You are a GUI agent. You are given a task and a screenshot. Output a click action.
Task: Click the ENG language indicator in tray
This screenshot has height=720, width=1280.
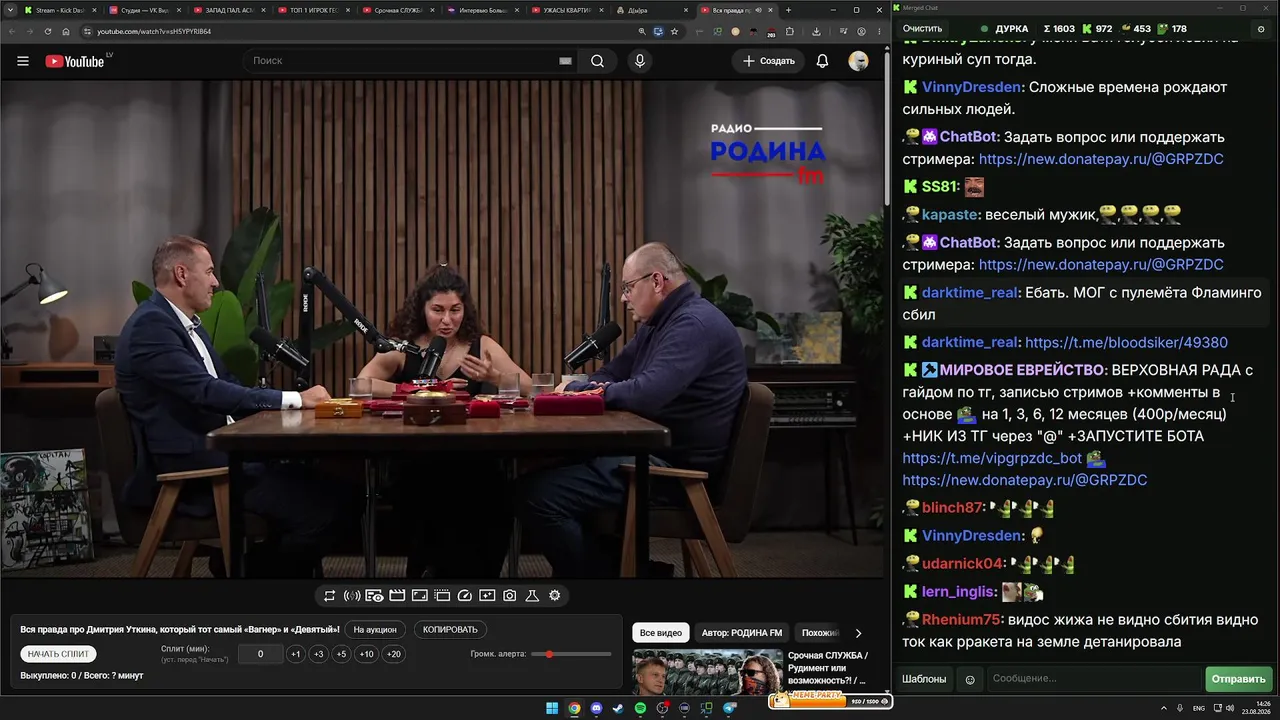1199,708
